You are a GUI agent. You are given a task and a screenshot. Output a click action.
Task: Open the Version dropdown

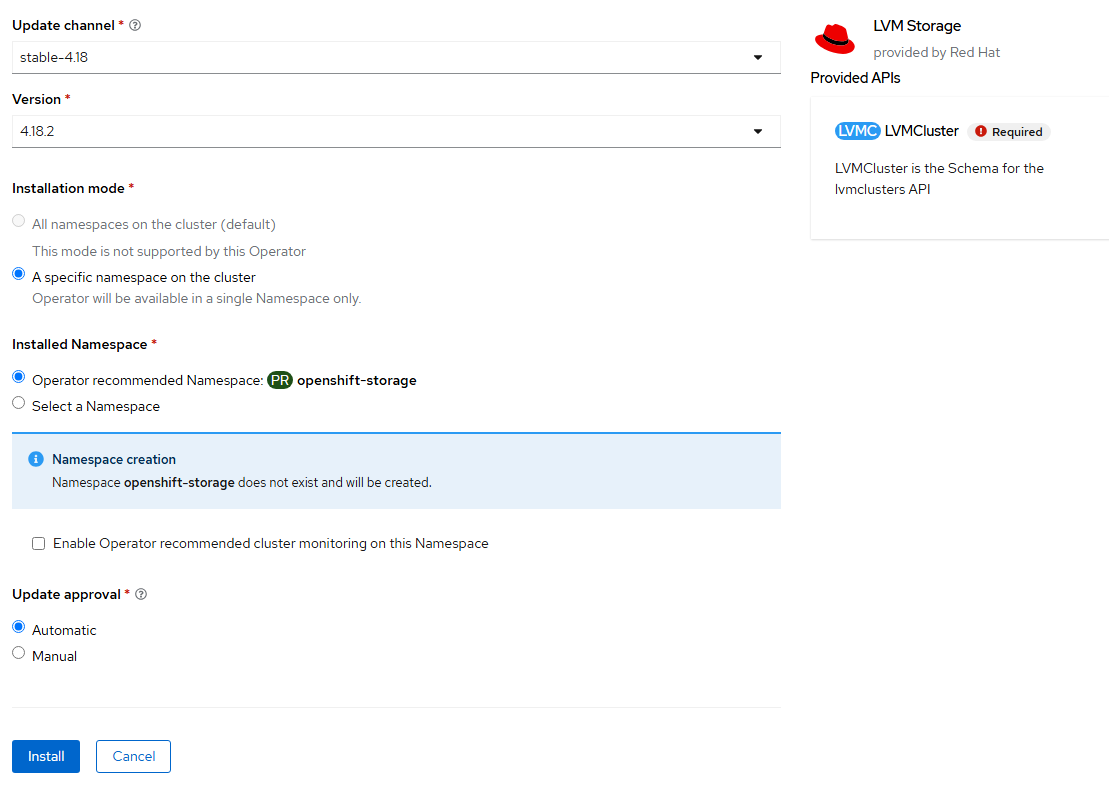click(759, 131)
